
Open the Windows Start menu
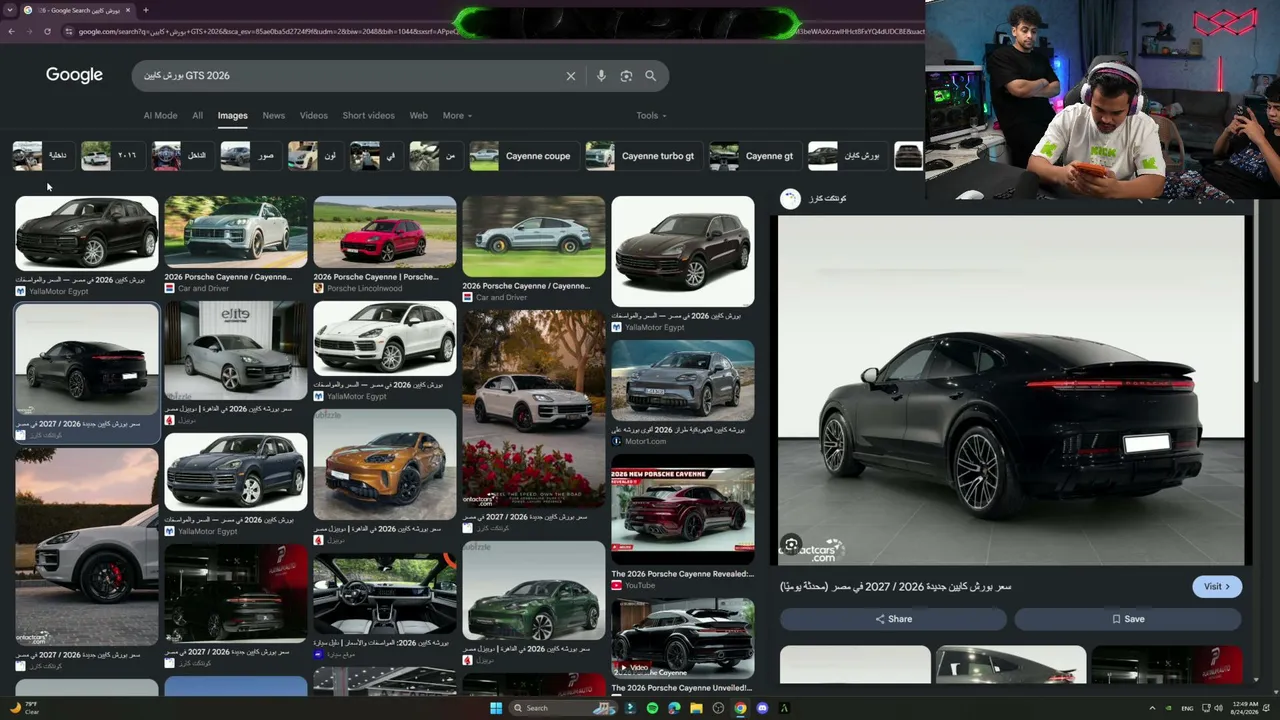click(x=496, y=708)
